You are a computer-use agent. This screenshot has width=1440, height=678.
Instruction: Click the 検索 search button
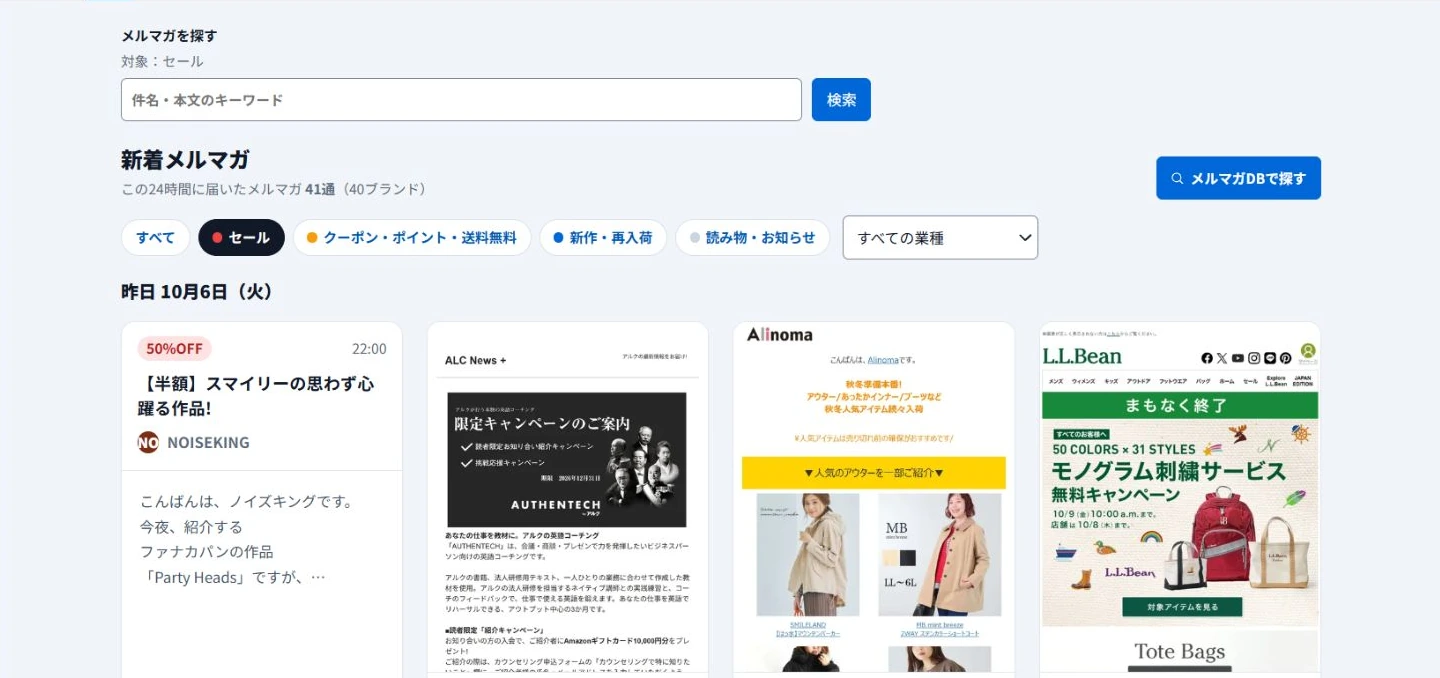[841, 100]
